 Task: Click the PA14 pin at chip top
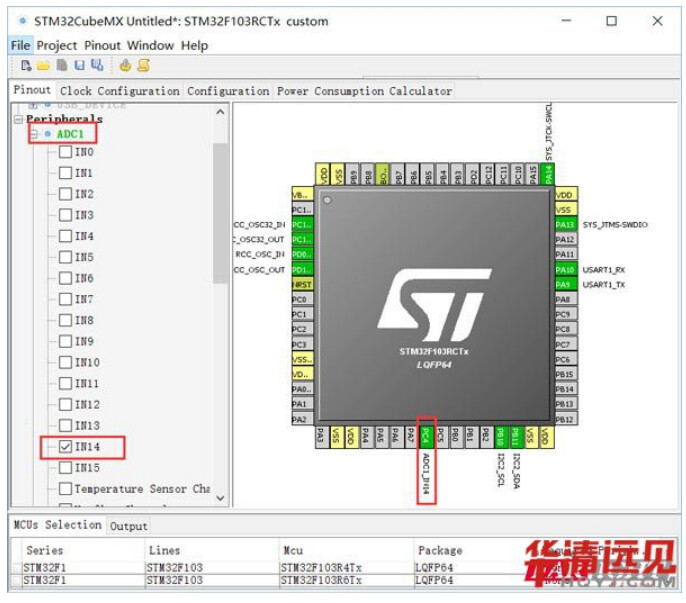point(547,174)
